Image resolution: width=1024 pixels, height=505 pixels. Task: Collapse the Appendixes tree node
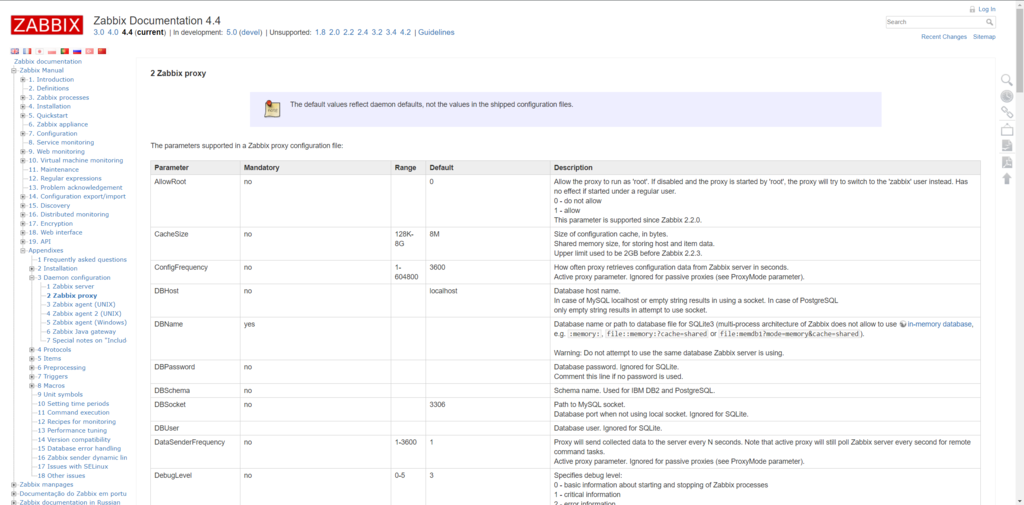[x=23, y=251]
